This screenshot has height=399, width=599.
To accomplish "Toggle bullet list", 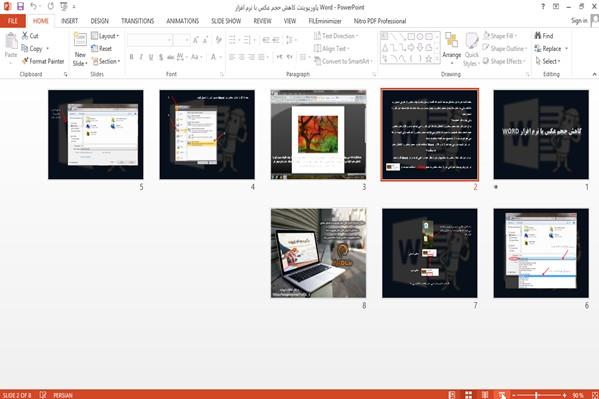I will (x=233, y=40).
